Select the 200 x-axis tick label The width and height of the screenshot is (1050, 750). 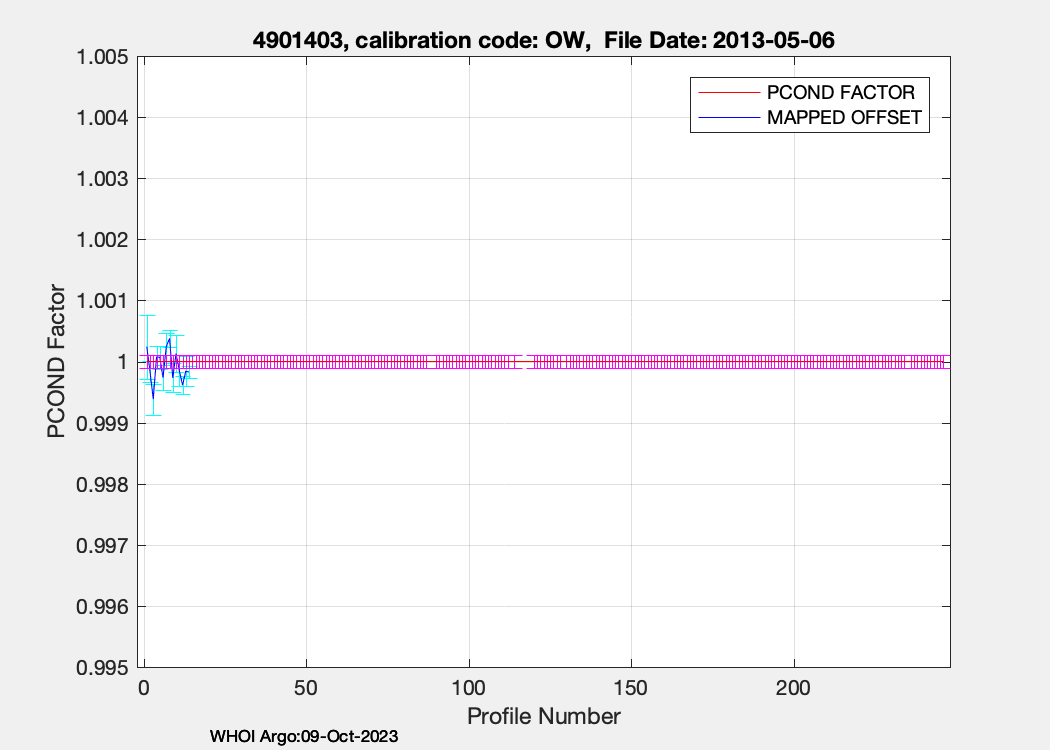(x=793, y=689)
